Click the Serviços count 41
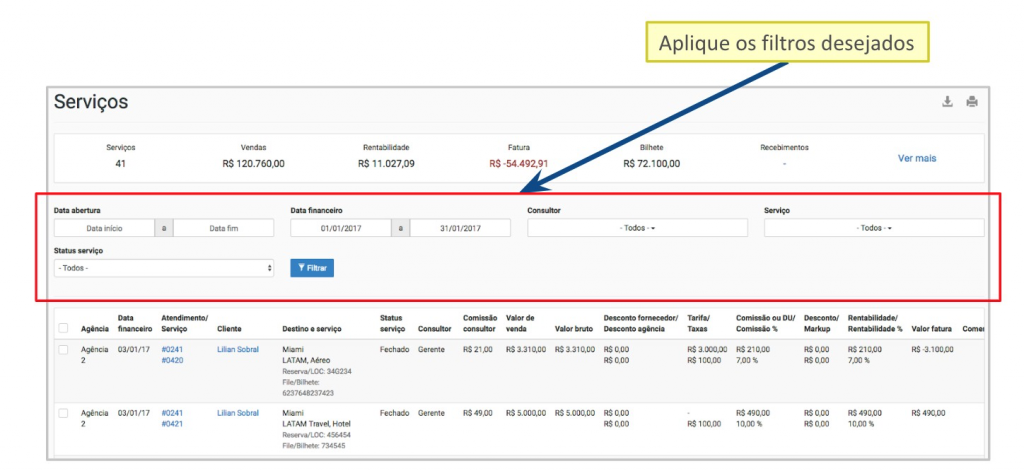The height and width of the screenshot is (471, 1024). coord(120,164)
